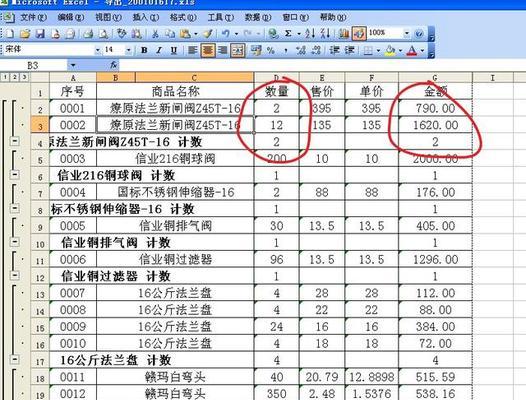The width and height of the screenshot is (526, 400).
Task: Open the 文件 menu
Action: (x=33, y=17)
